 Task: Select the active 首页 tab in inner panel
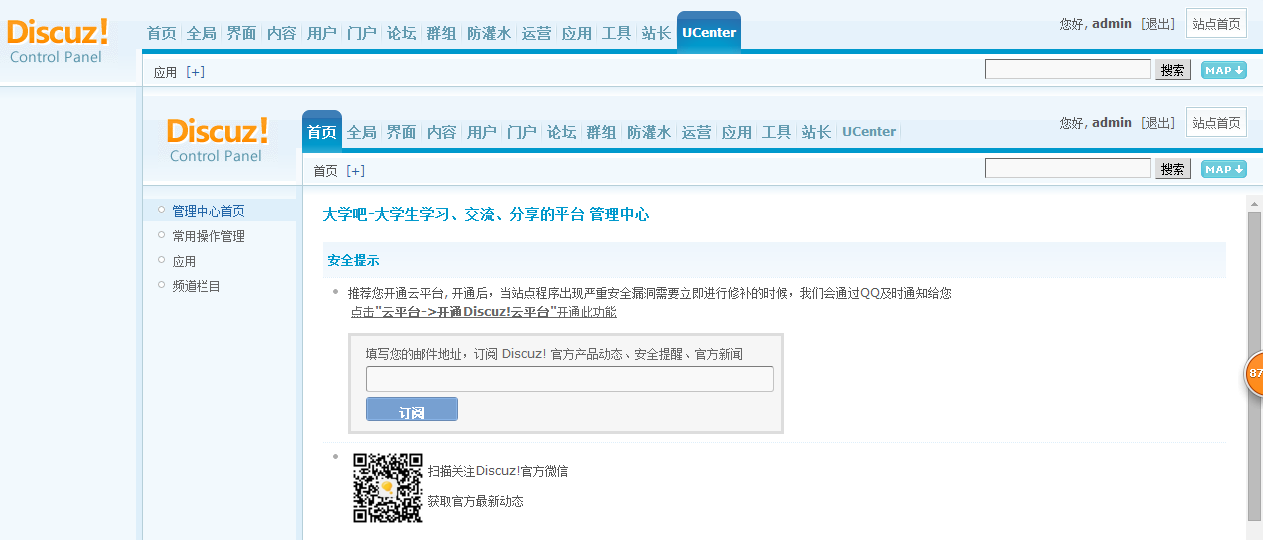322,131
